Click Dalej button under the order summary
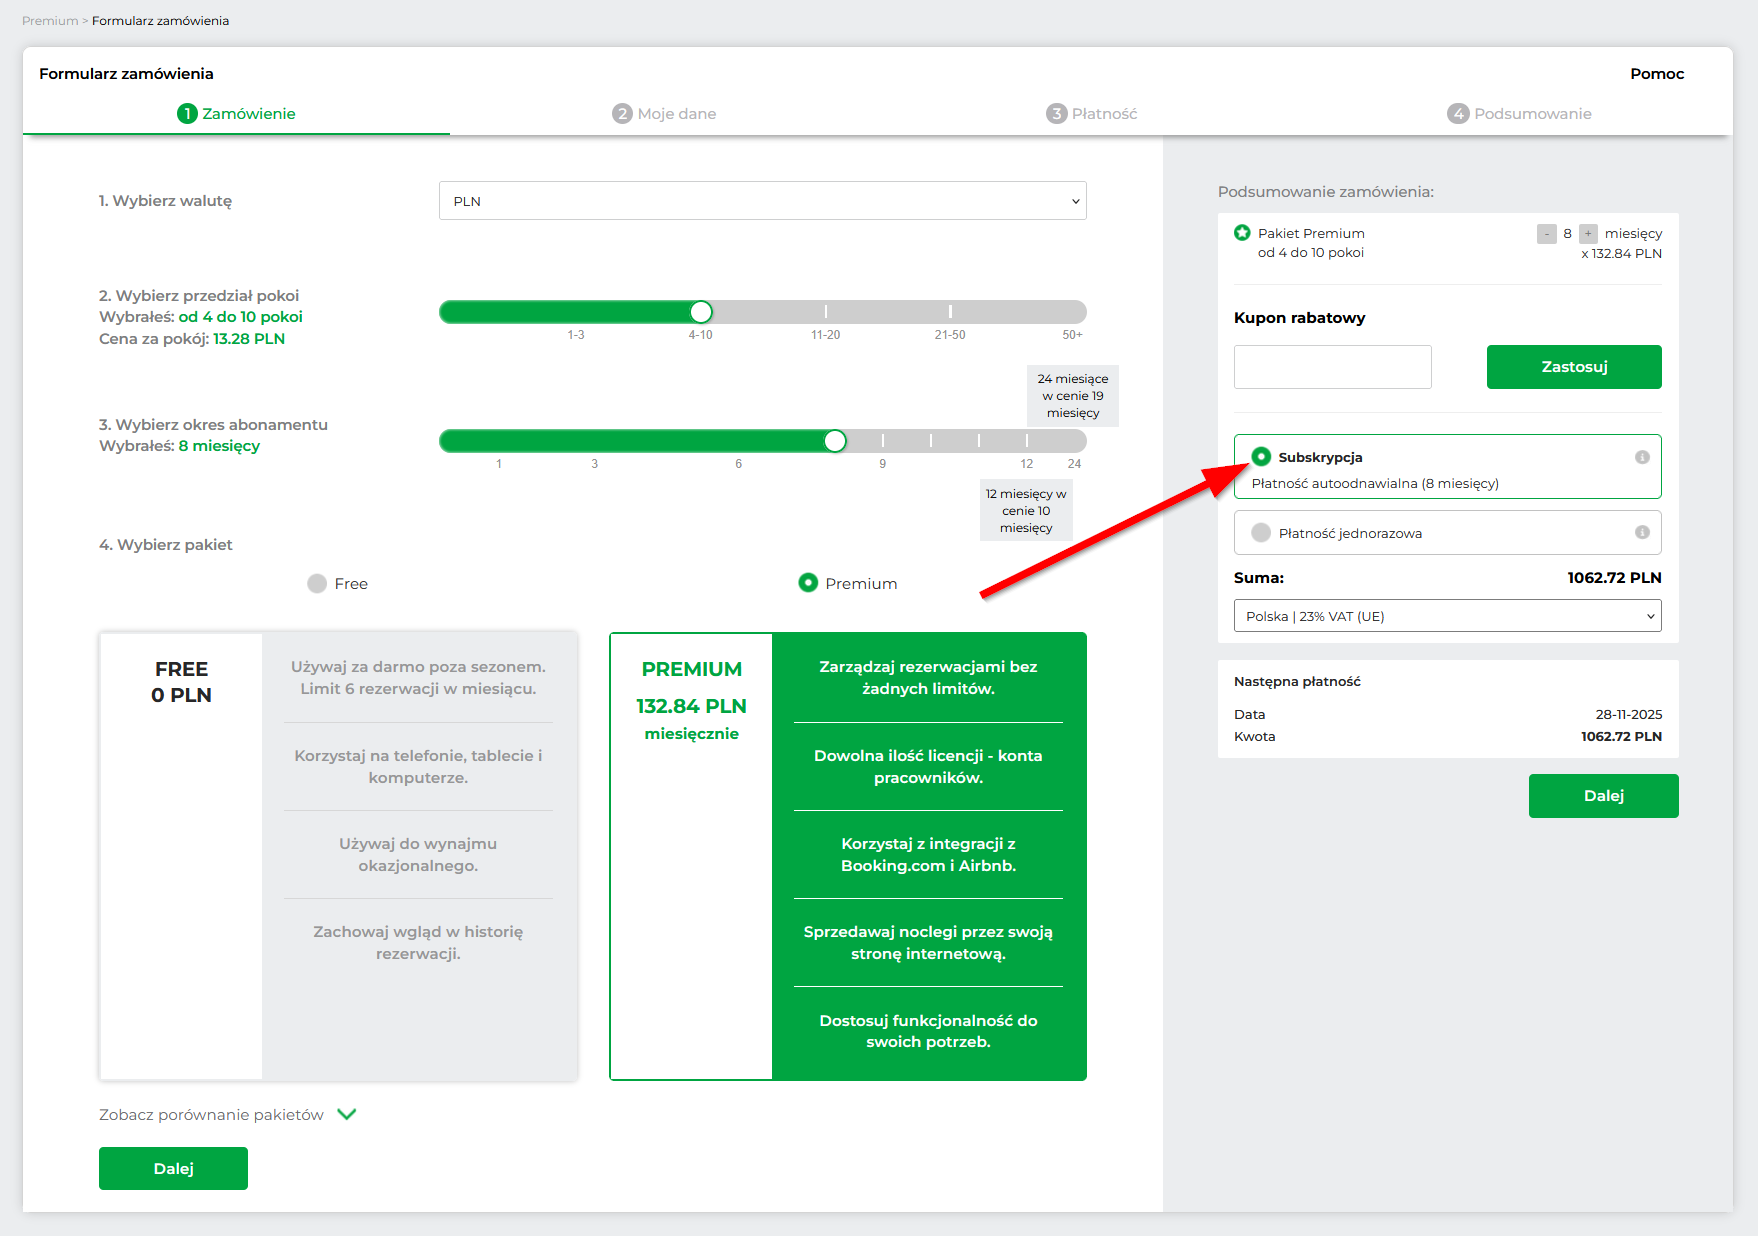The width and height of the screenshot is (1758, 1236). (x=1604, y=796)
